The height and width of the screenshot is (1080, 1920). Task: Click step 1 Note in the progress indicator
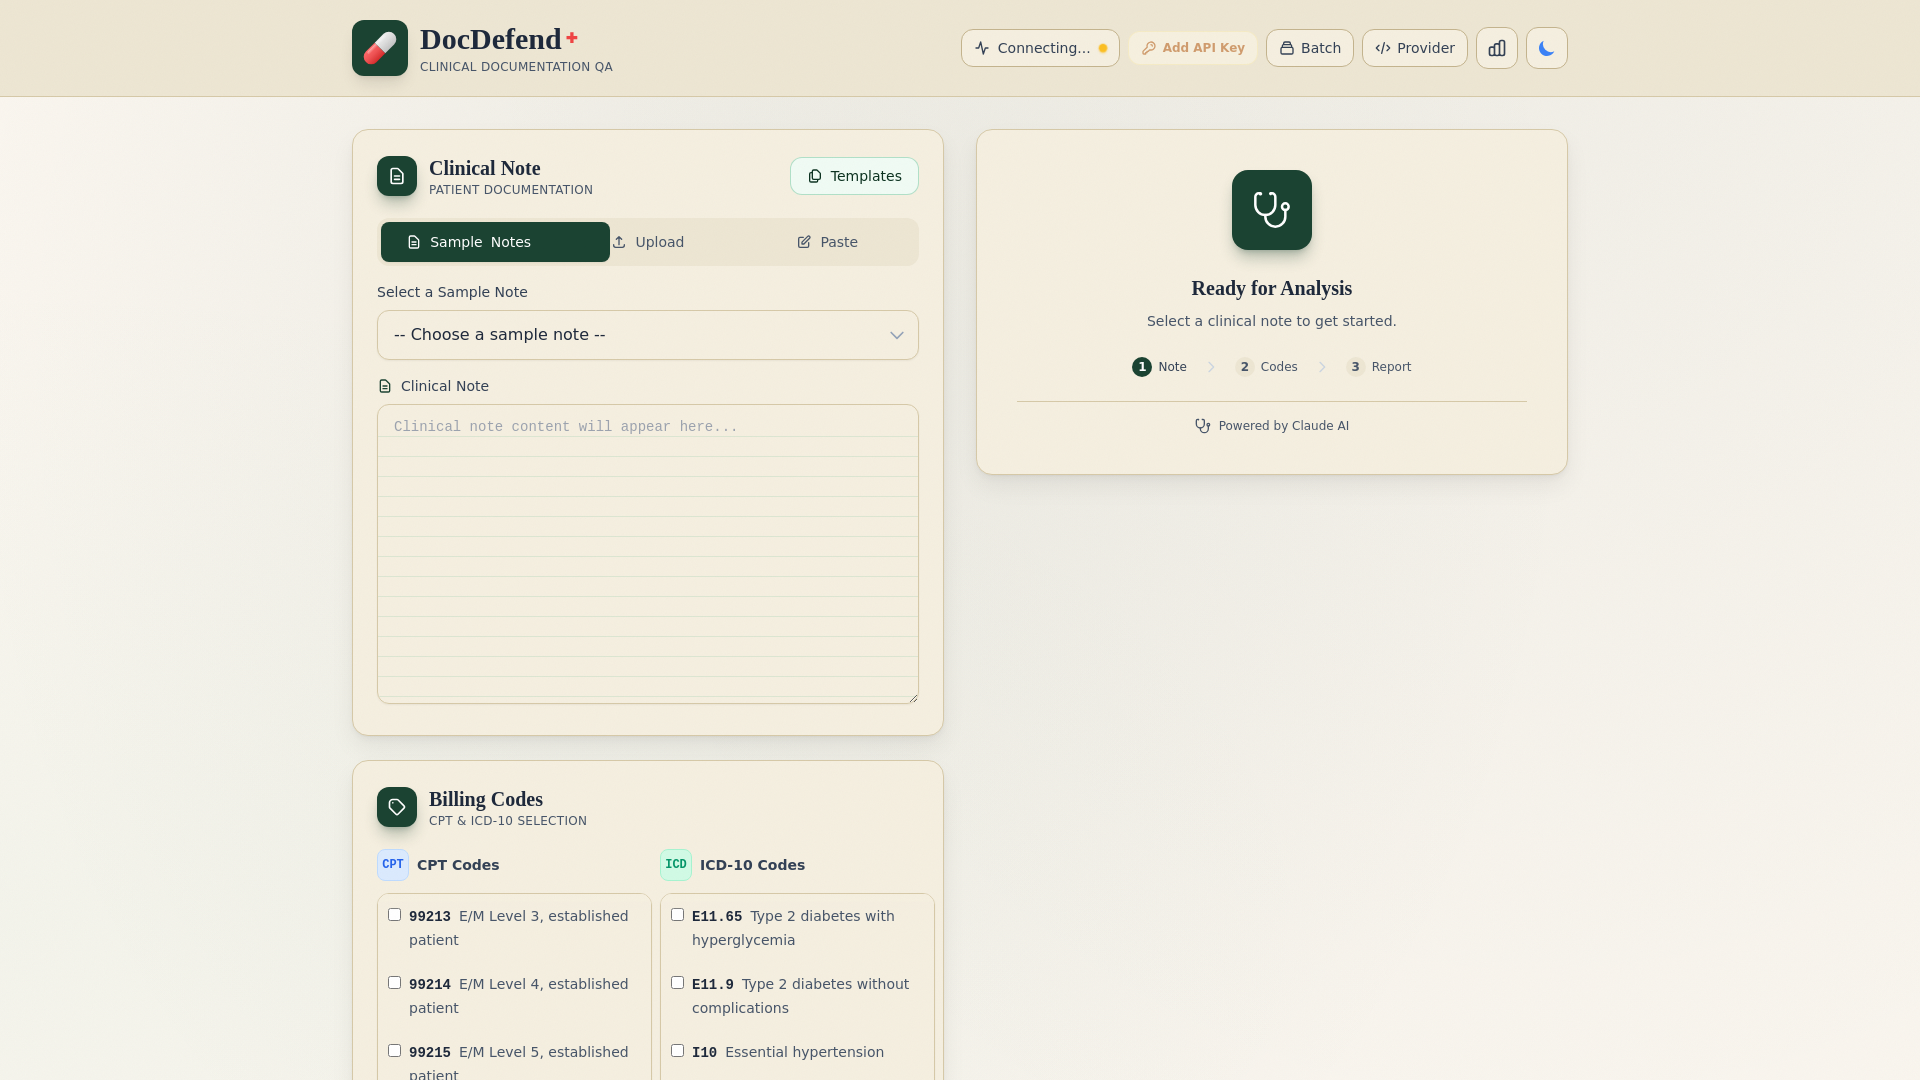[1159, 367]
